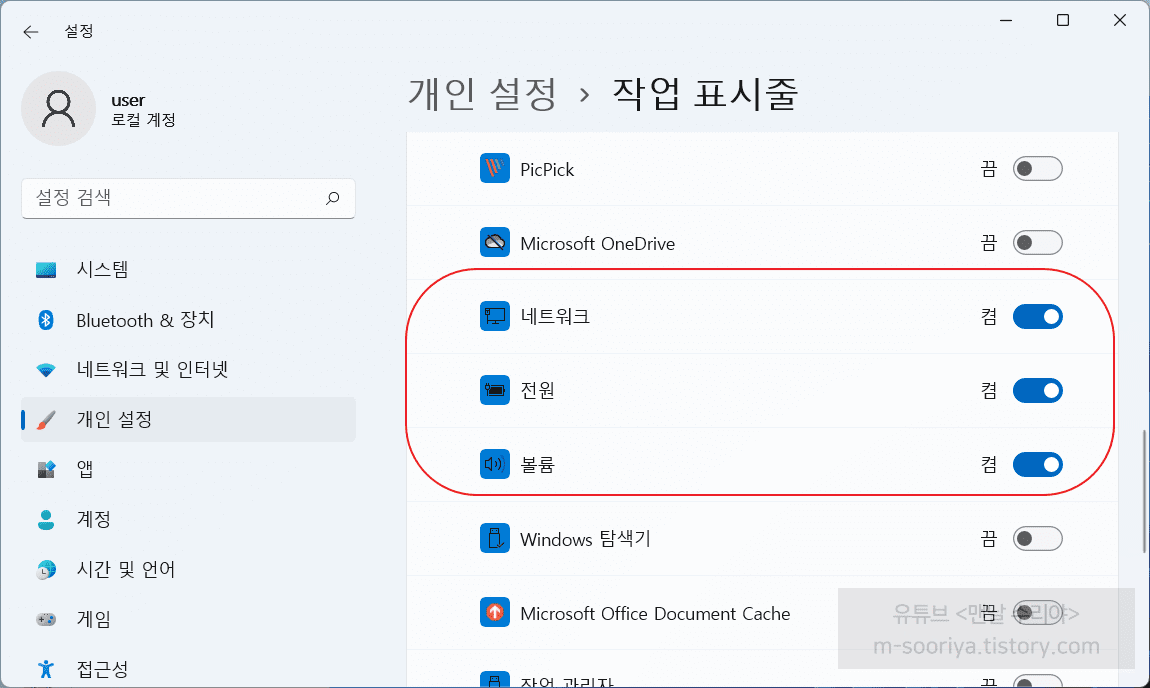Click the 볼륨 speaker icon

495,464
